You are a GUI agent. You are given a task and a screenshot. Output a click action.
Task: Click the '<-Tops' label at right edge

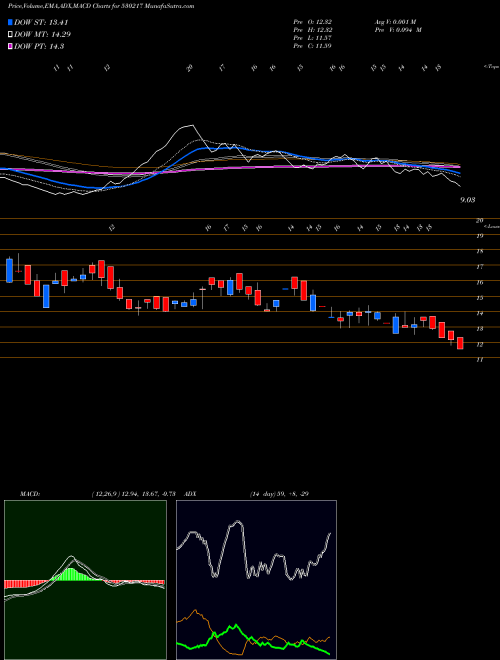pos(492,67)
